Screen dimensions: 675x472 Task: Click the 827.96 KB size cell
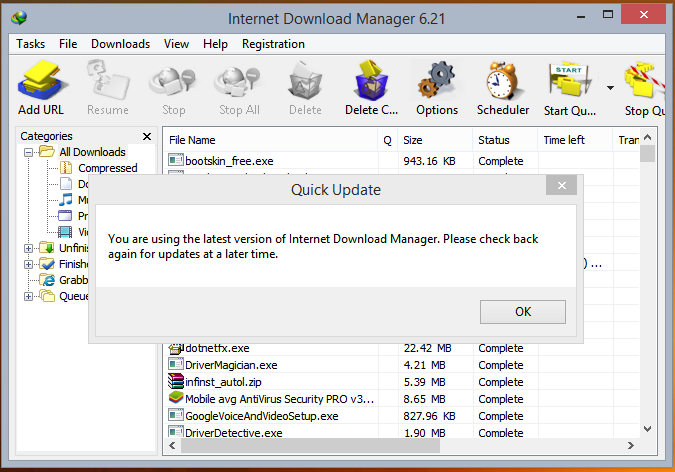pos(429,416)
